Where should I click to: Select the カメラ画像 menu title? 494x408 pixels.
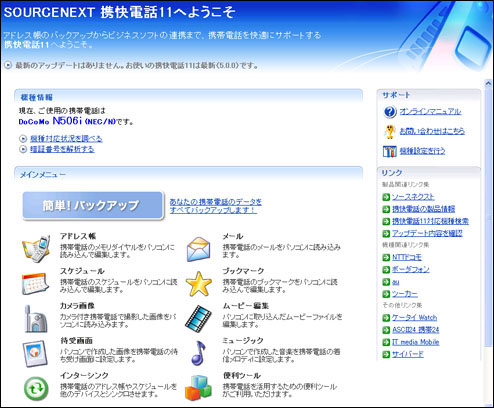(77, 306)
